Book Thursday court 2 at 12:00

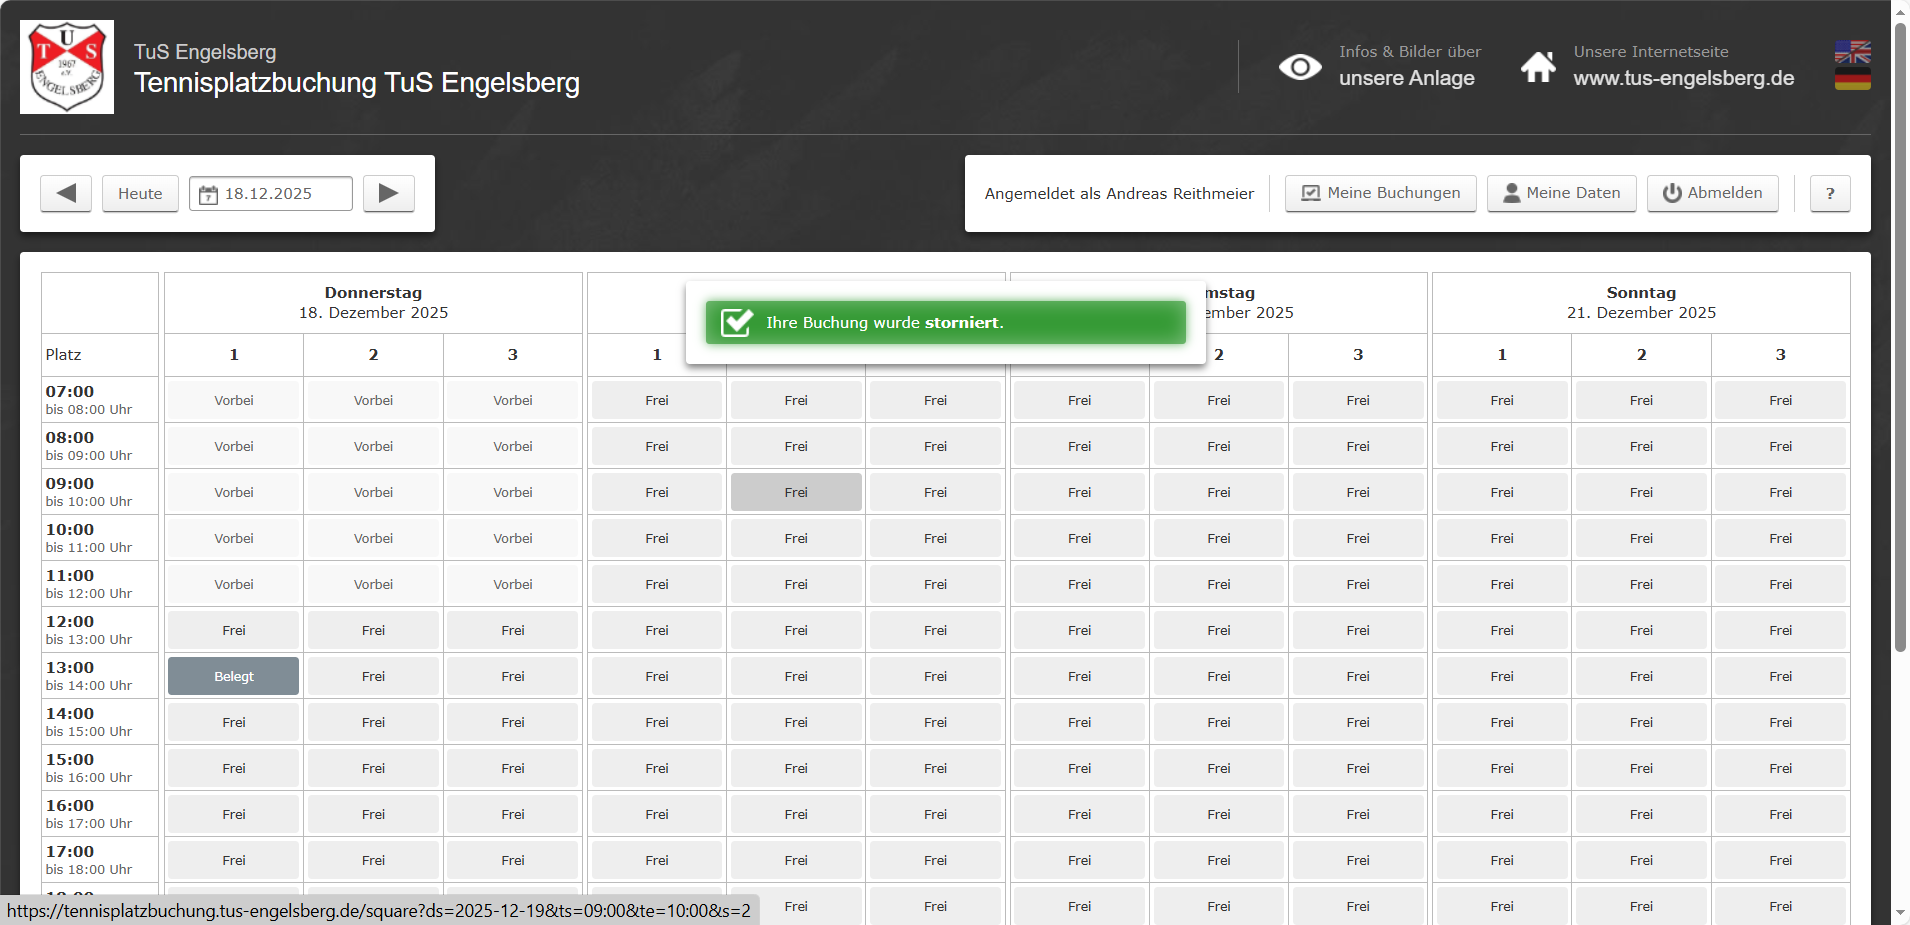point(373,630)
